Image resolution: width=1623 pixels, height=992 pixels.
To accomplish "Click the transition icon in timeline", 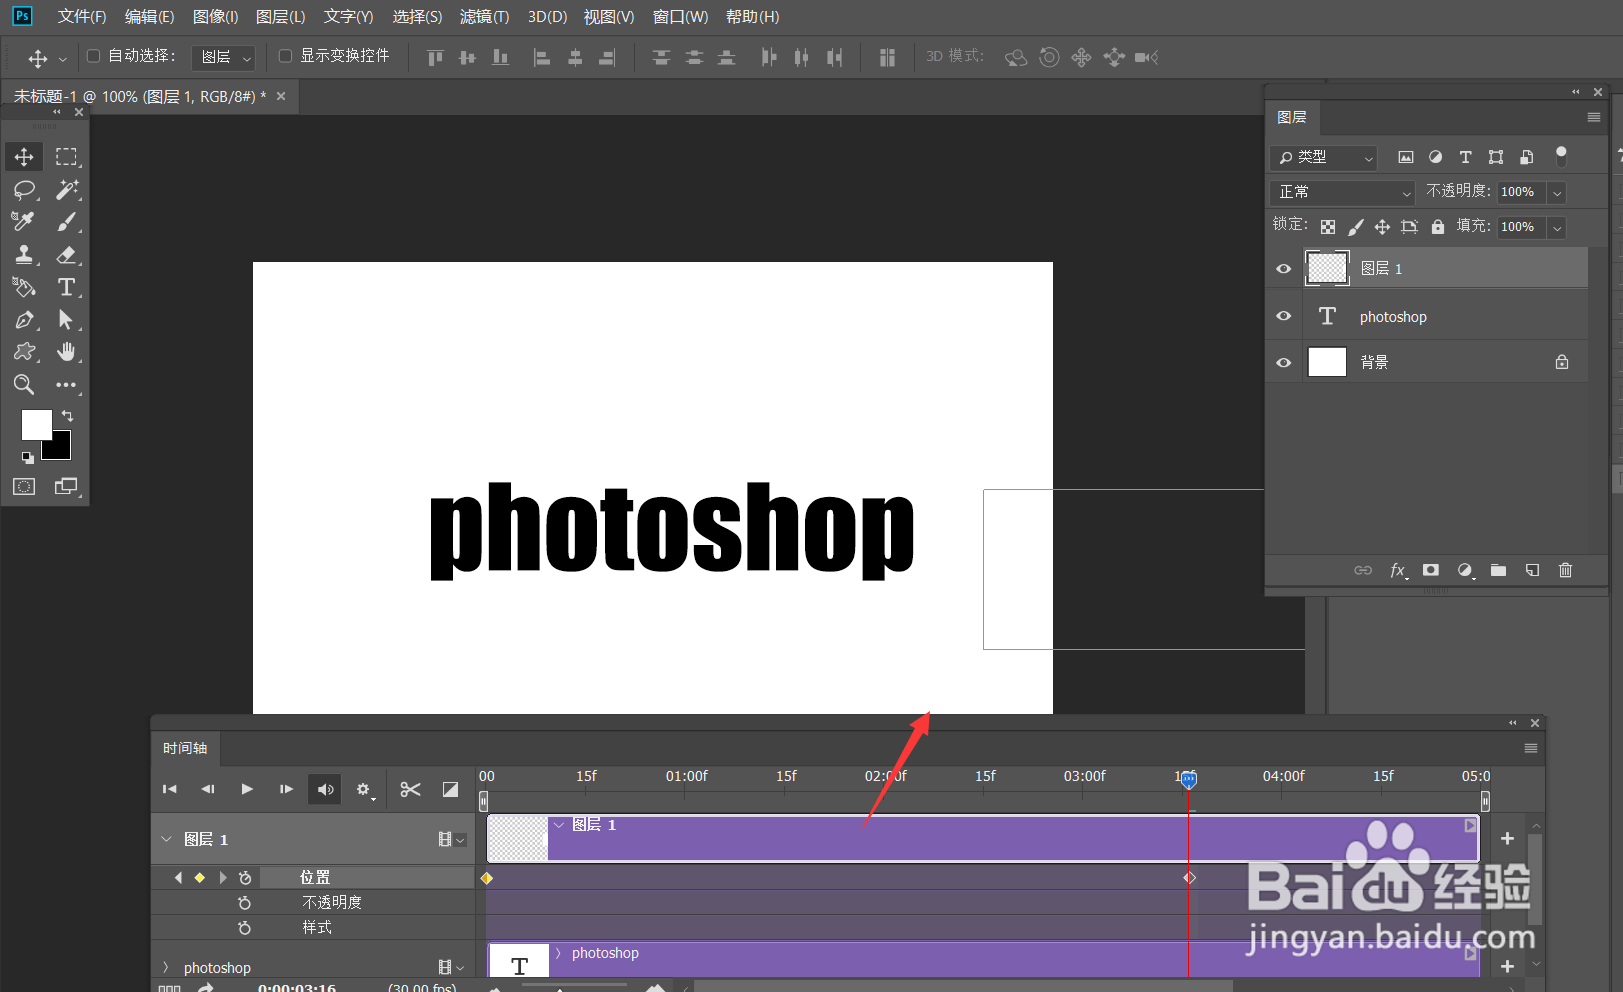I will point(451,789).
